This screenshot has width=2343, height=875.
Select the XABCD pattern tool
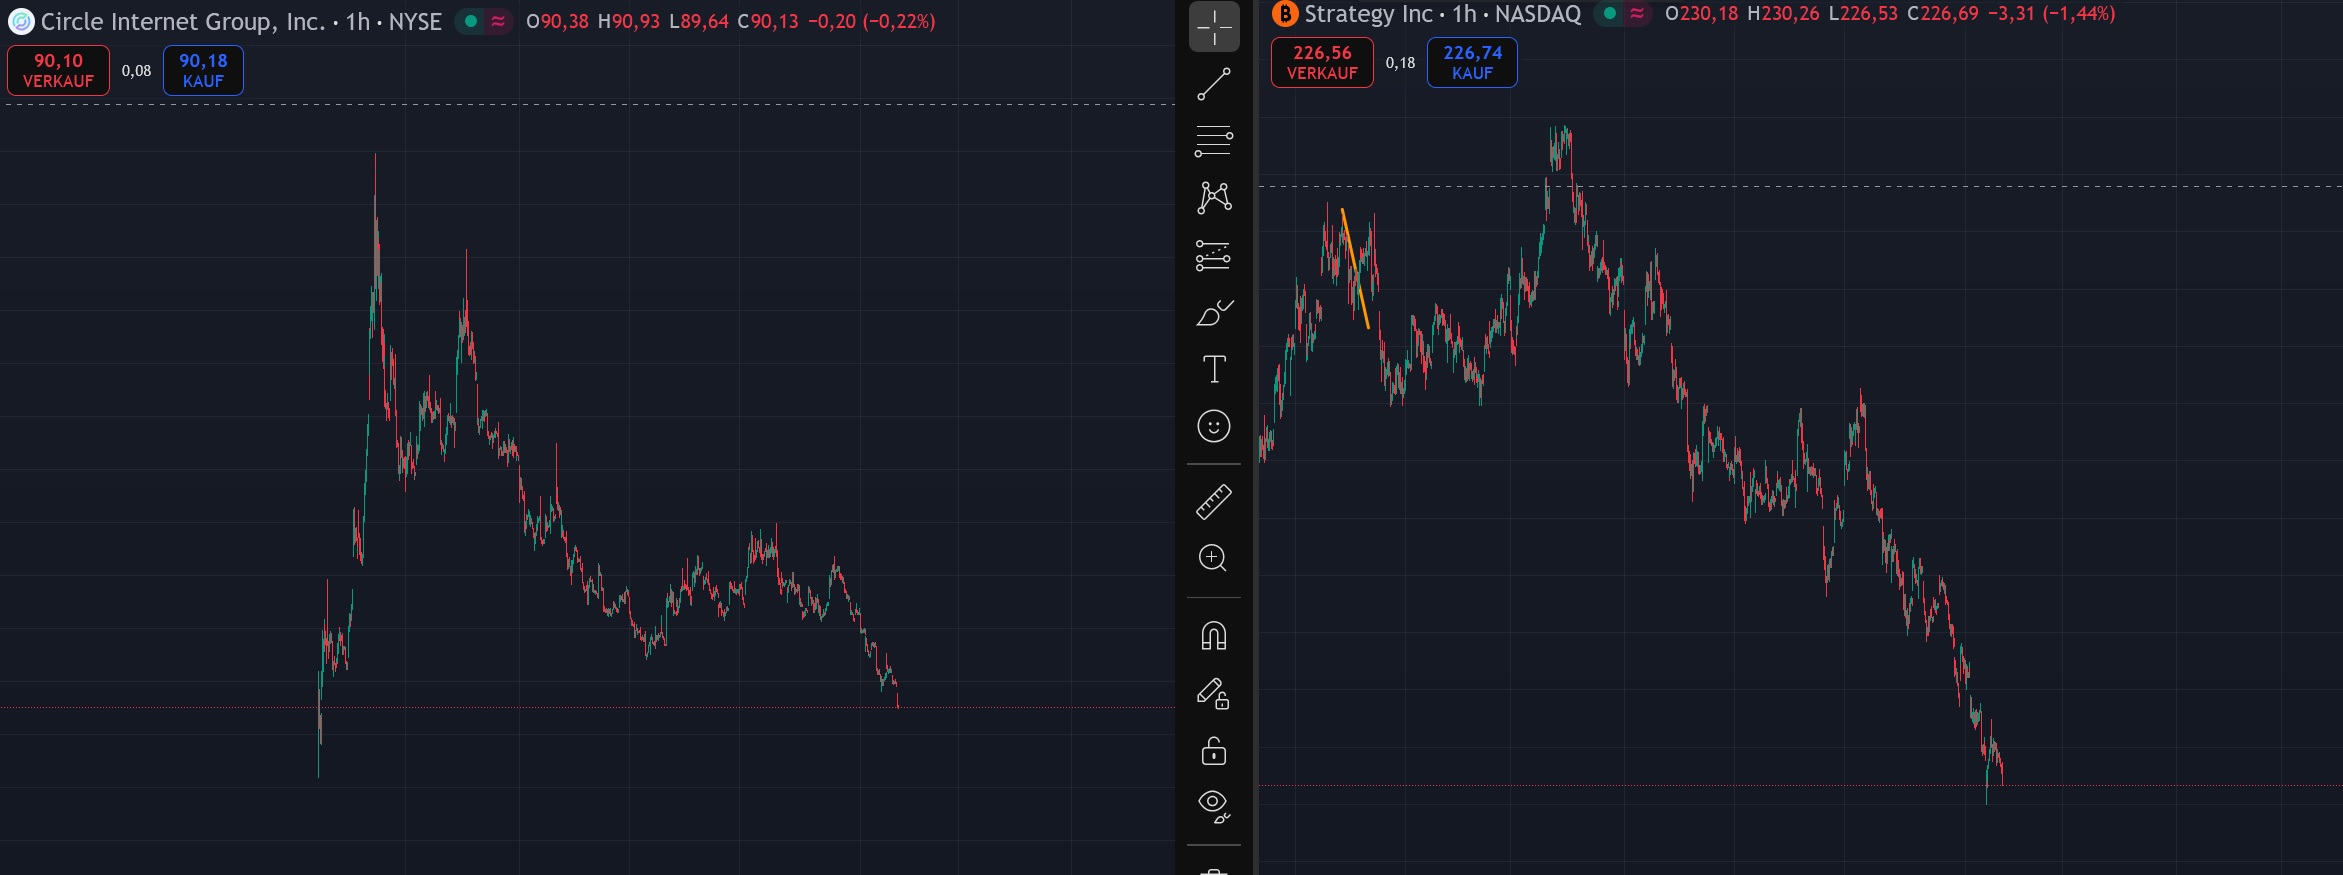[x=1214, y=197]
